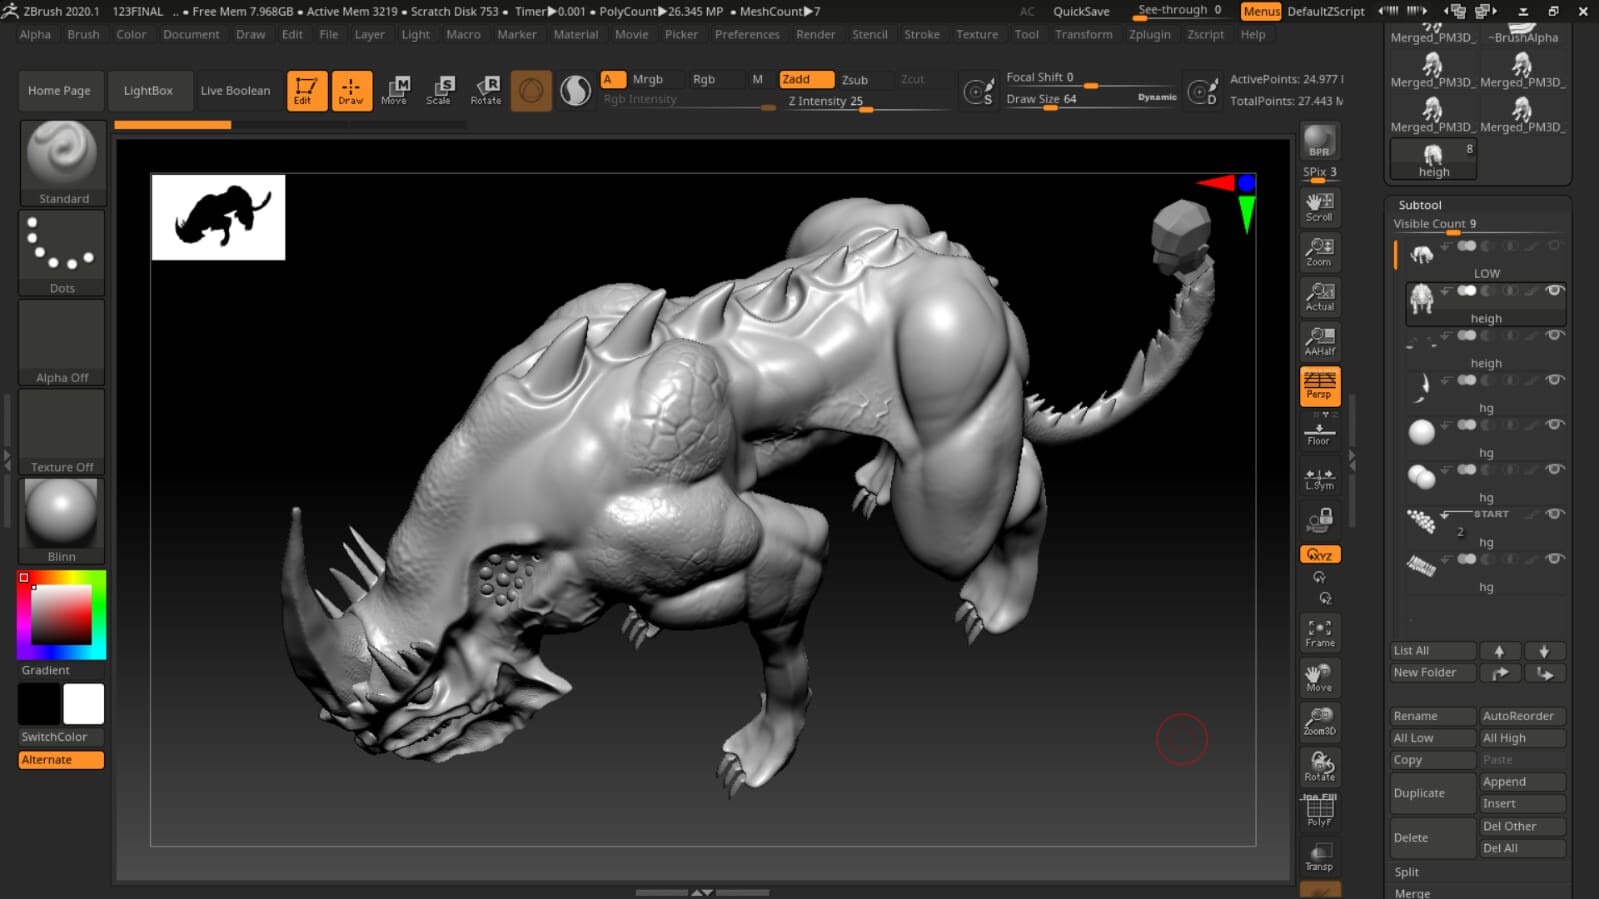Hide the selected heigh subtool eye

point(1554,291)
